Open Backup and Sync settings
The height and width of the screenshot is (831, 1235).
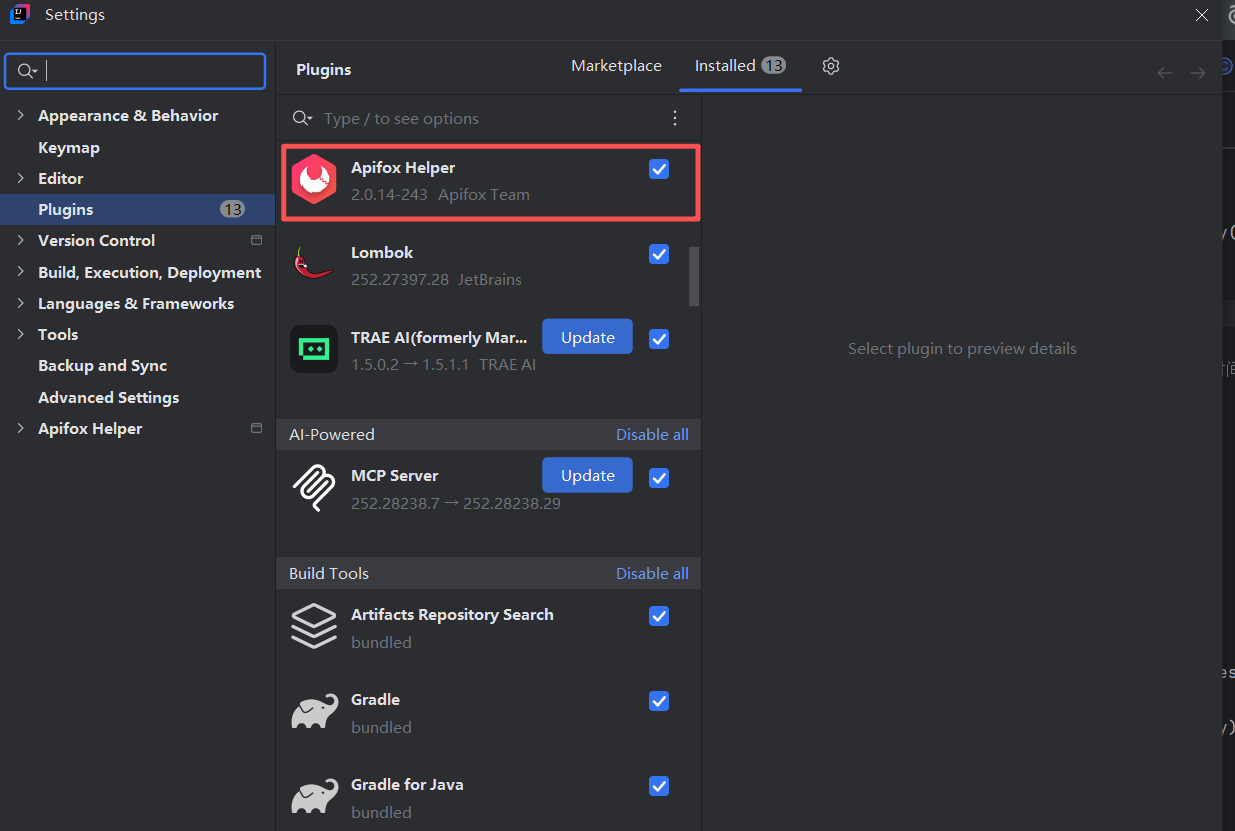(x=102, y=365)
